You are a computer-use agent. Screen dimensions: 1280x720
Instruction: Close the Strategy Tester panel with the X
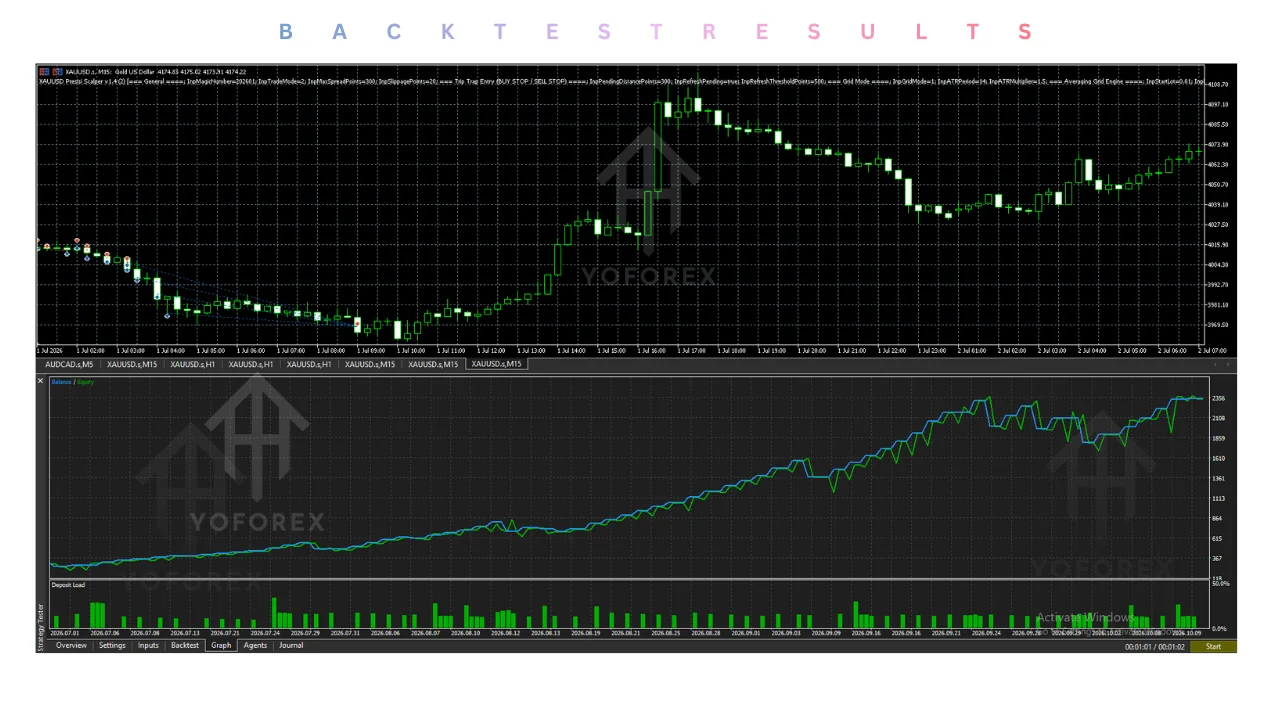tap(41, 381)
